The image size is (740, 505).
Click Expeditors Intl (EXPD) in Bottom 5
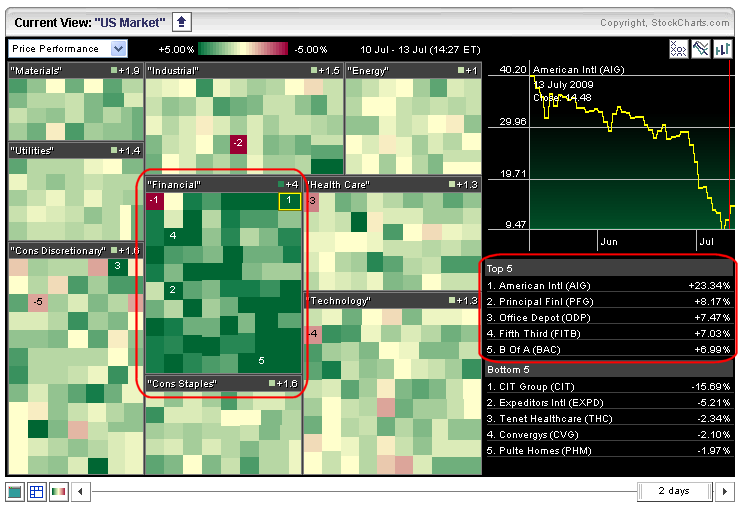tap(608, 403)
